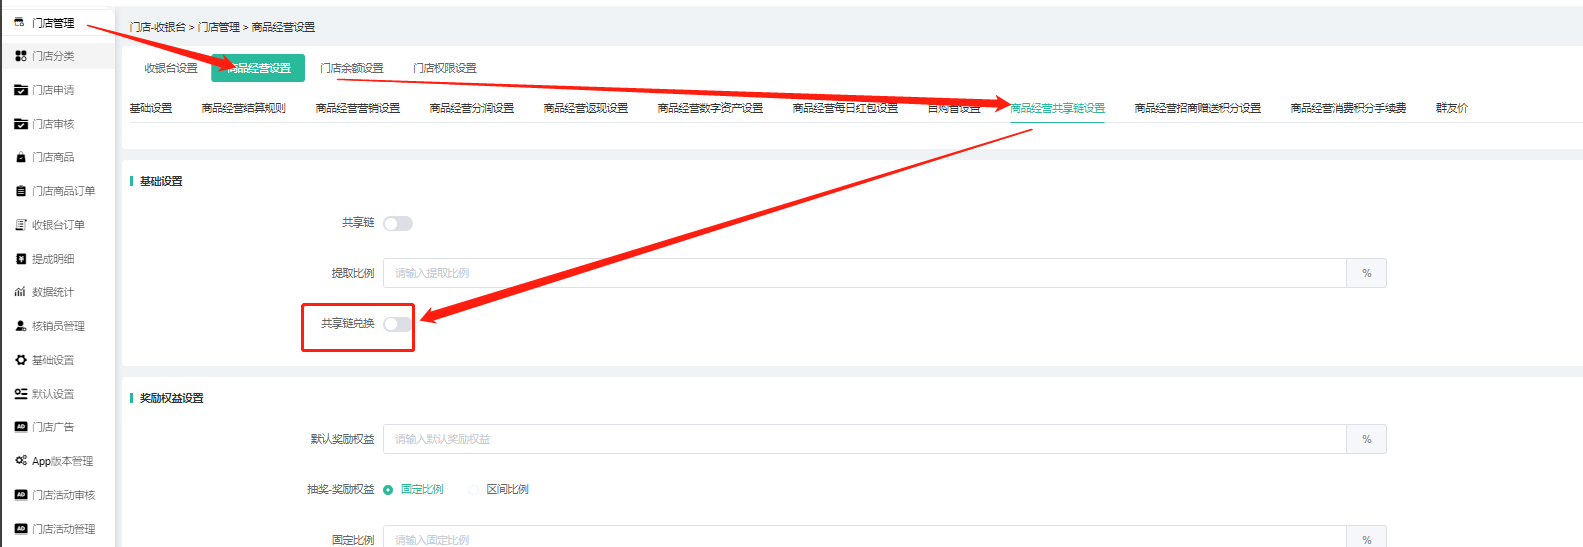Open the 门店申请 sidebar icon
The image size is (1583, 547).
(x=21, y=90)
